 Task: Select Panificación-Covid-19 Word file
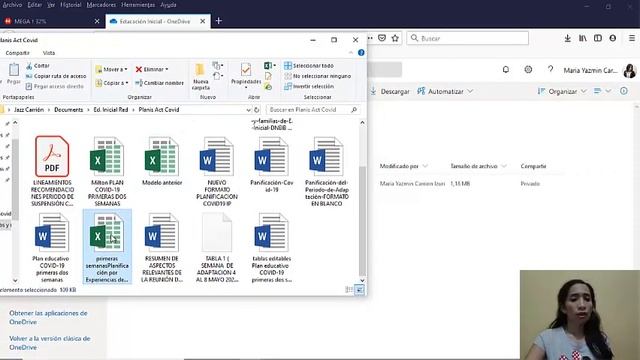click(x=271, y=164)
